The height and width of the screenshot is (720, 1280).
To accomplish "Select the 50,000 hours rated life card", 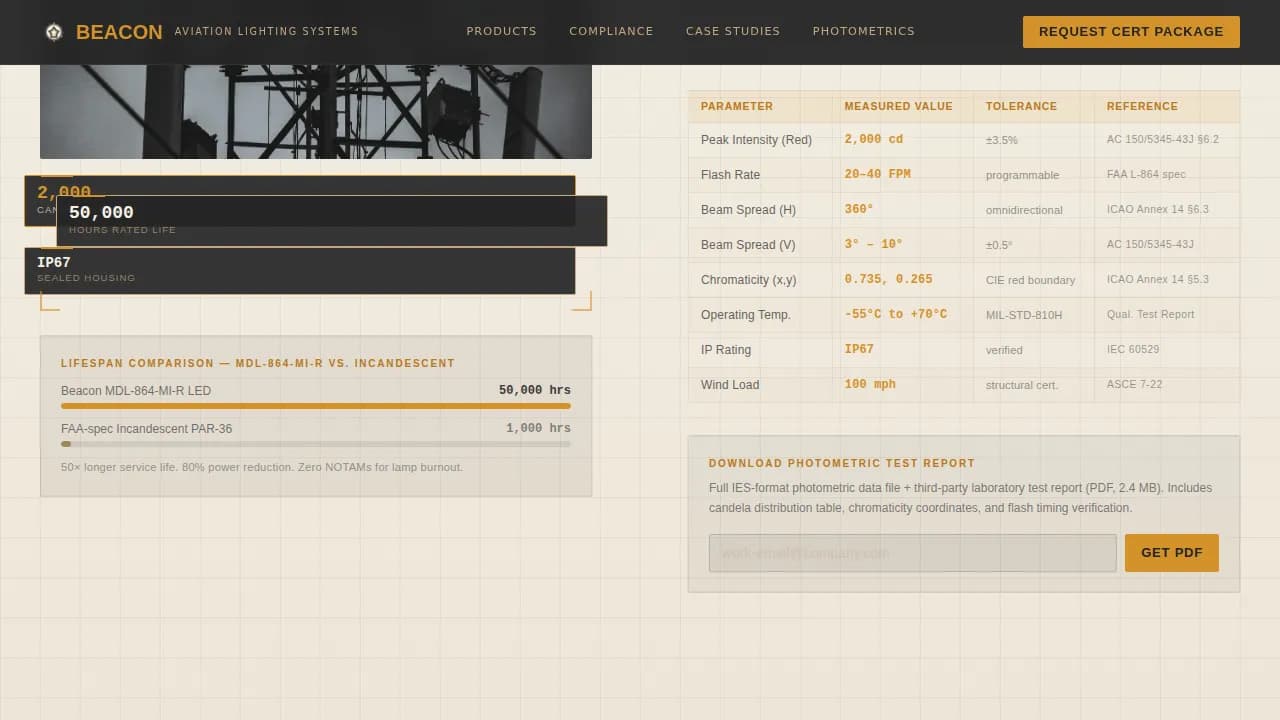I will click(330, 220).
